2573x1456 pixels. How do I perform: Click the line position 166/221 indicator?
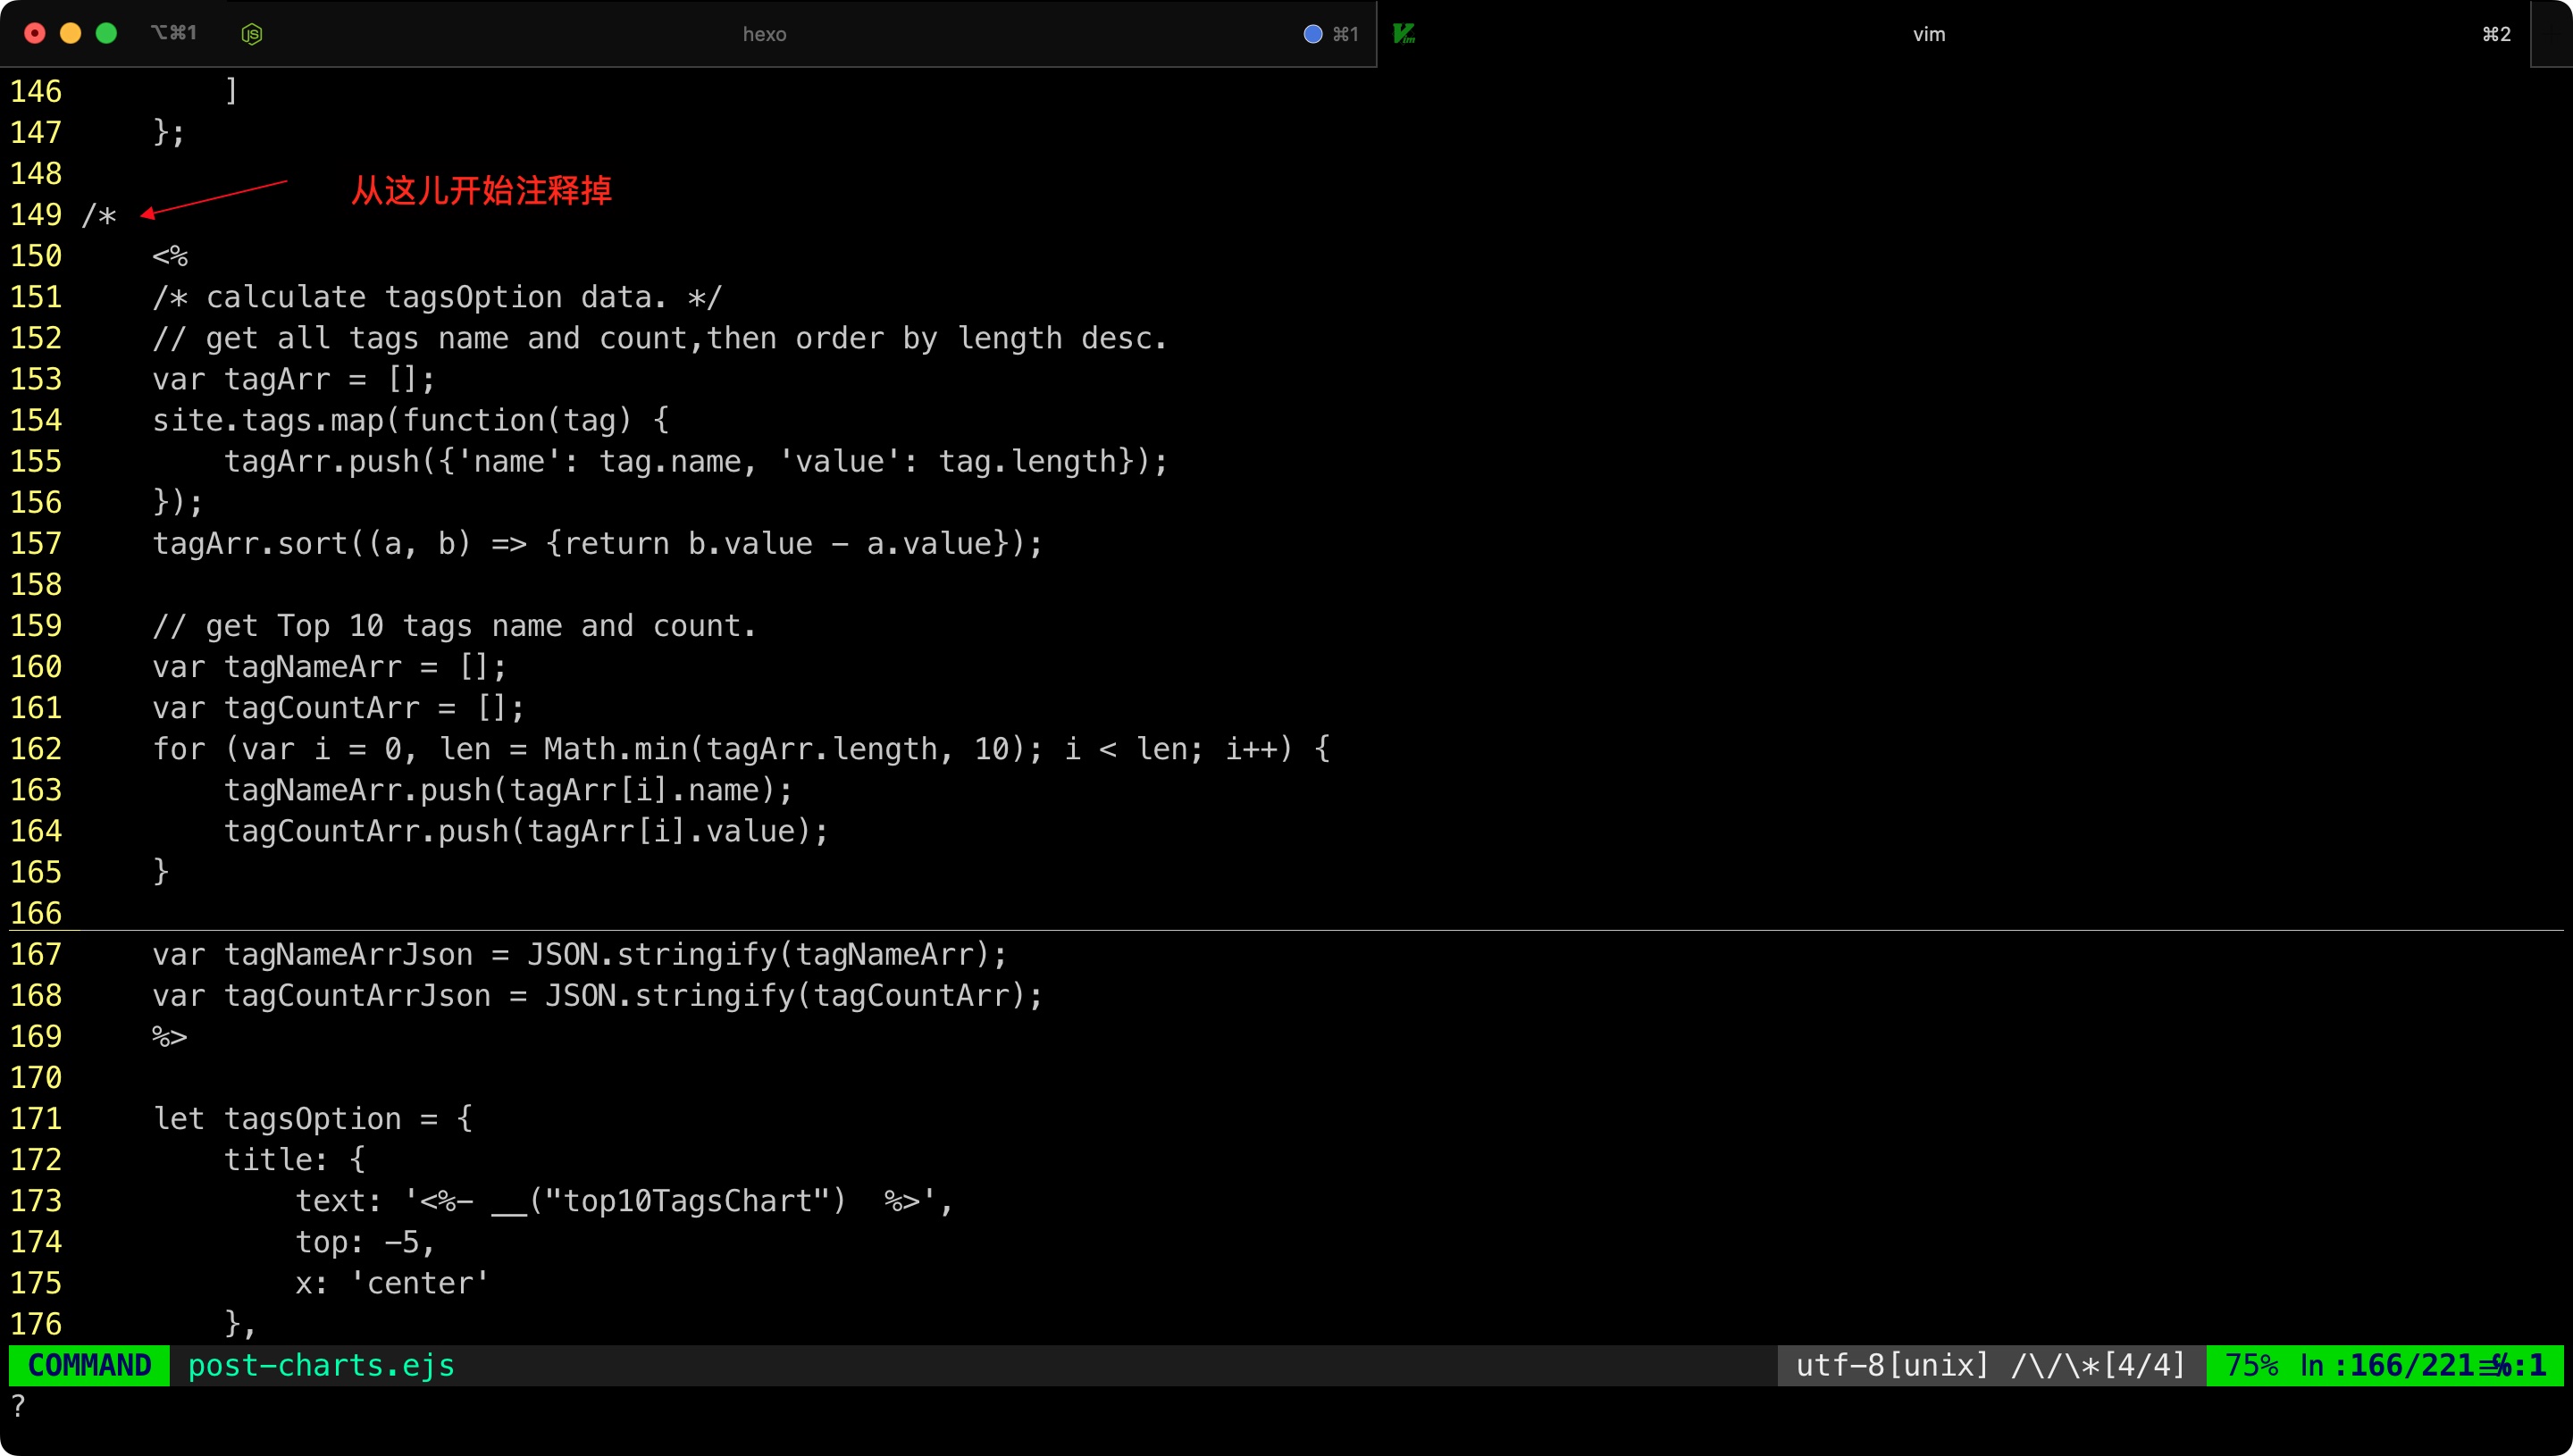(2411, 1365)
